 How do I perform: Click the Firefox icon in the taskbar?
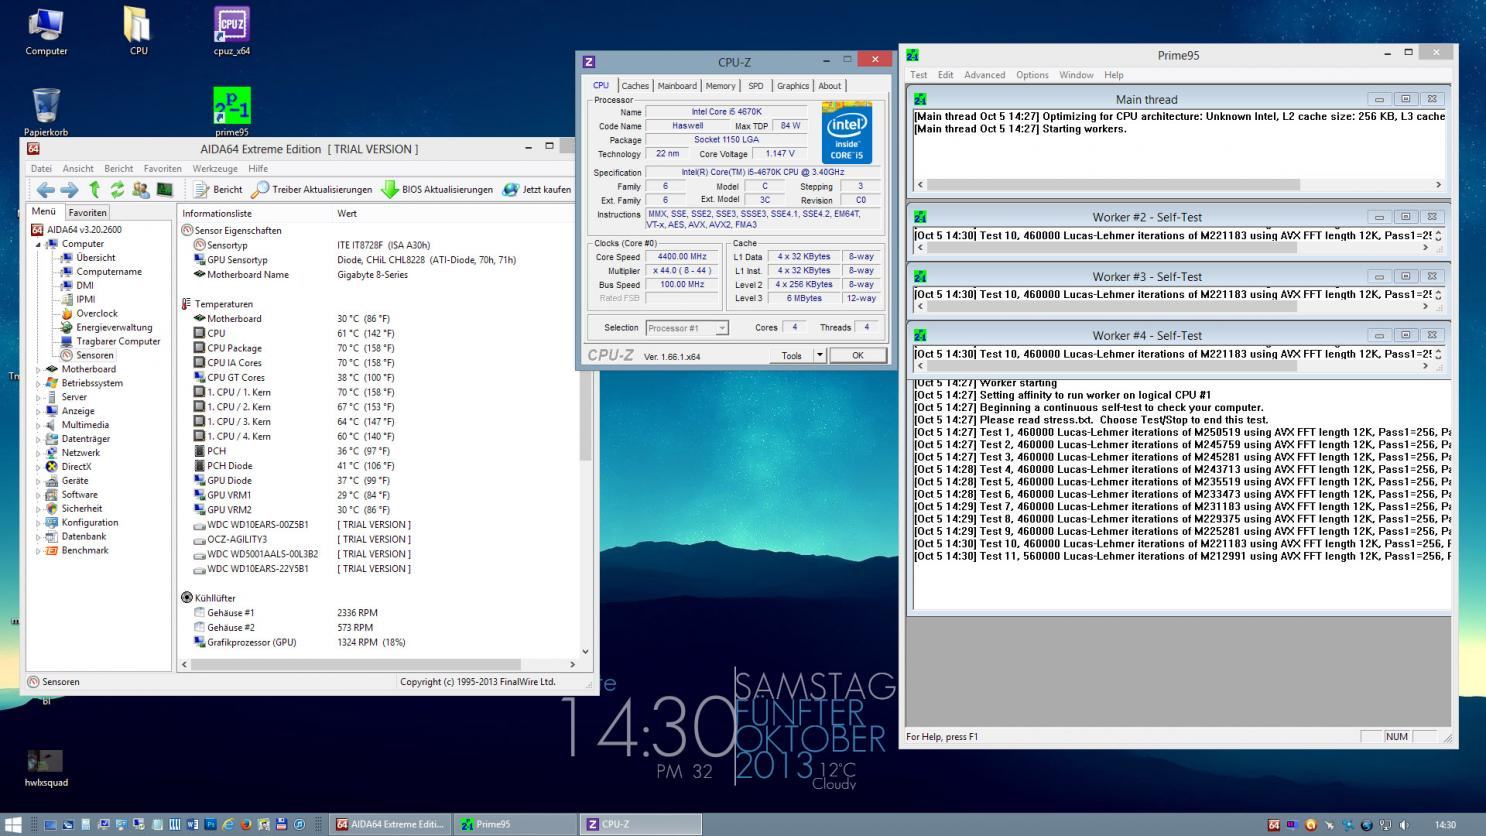(x=246, y=825)
